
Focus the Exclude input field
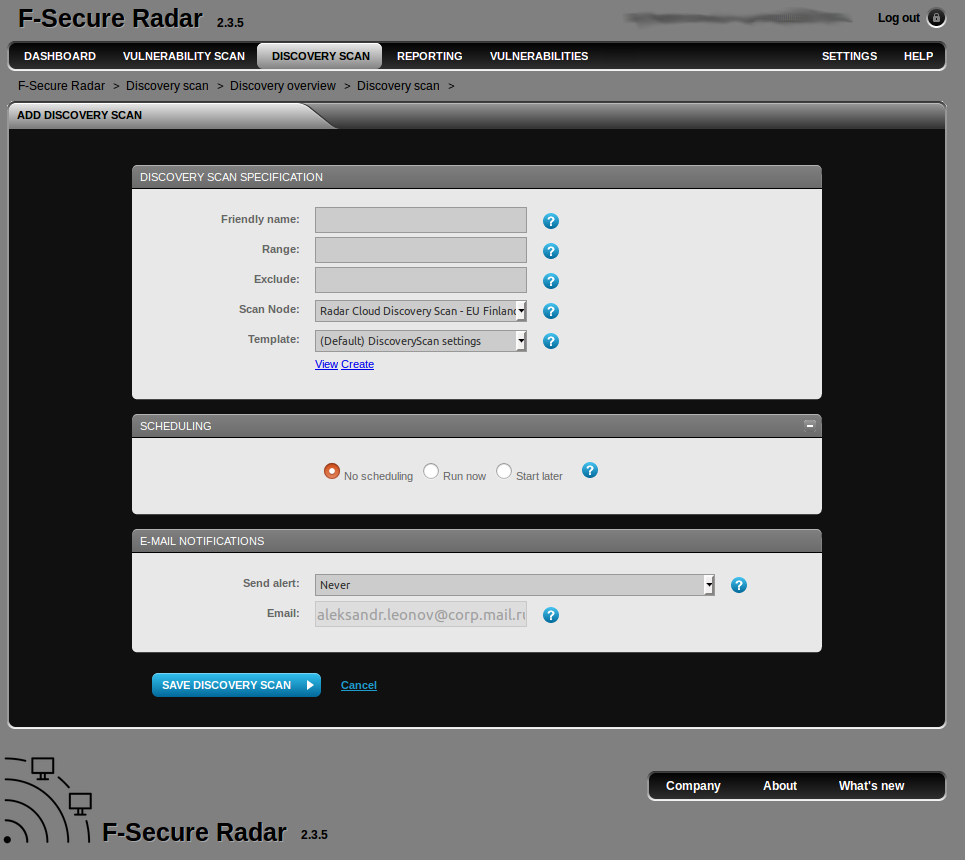pos(421,280)
